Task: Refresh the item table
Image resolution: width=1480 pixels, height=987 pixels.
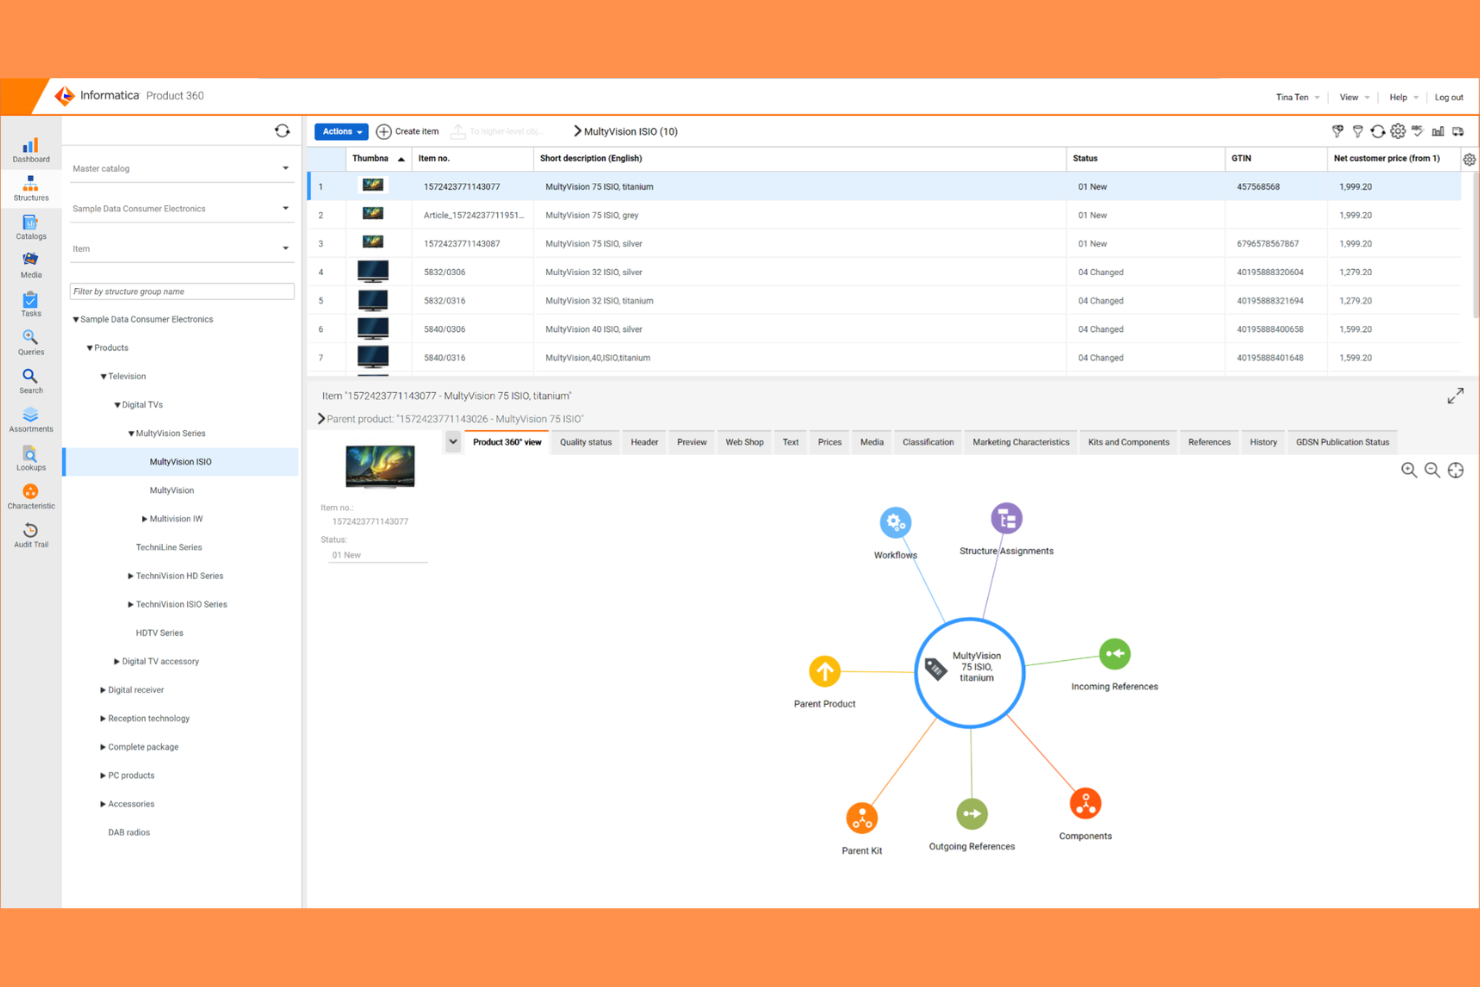Action: coord(1378,131)
